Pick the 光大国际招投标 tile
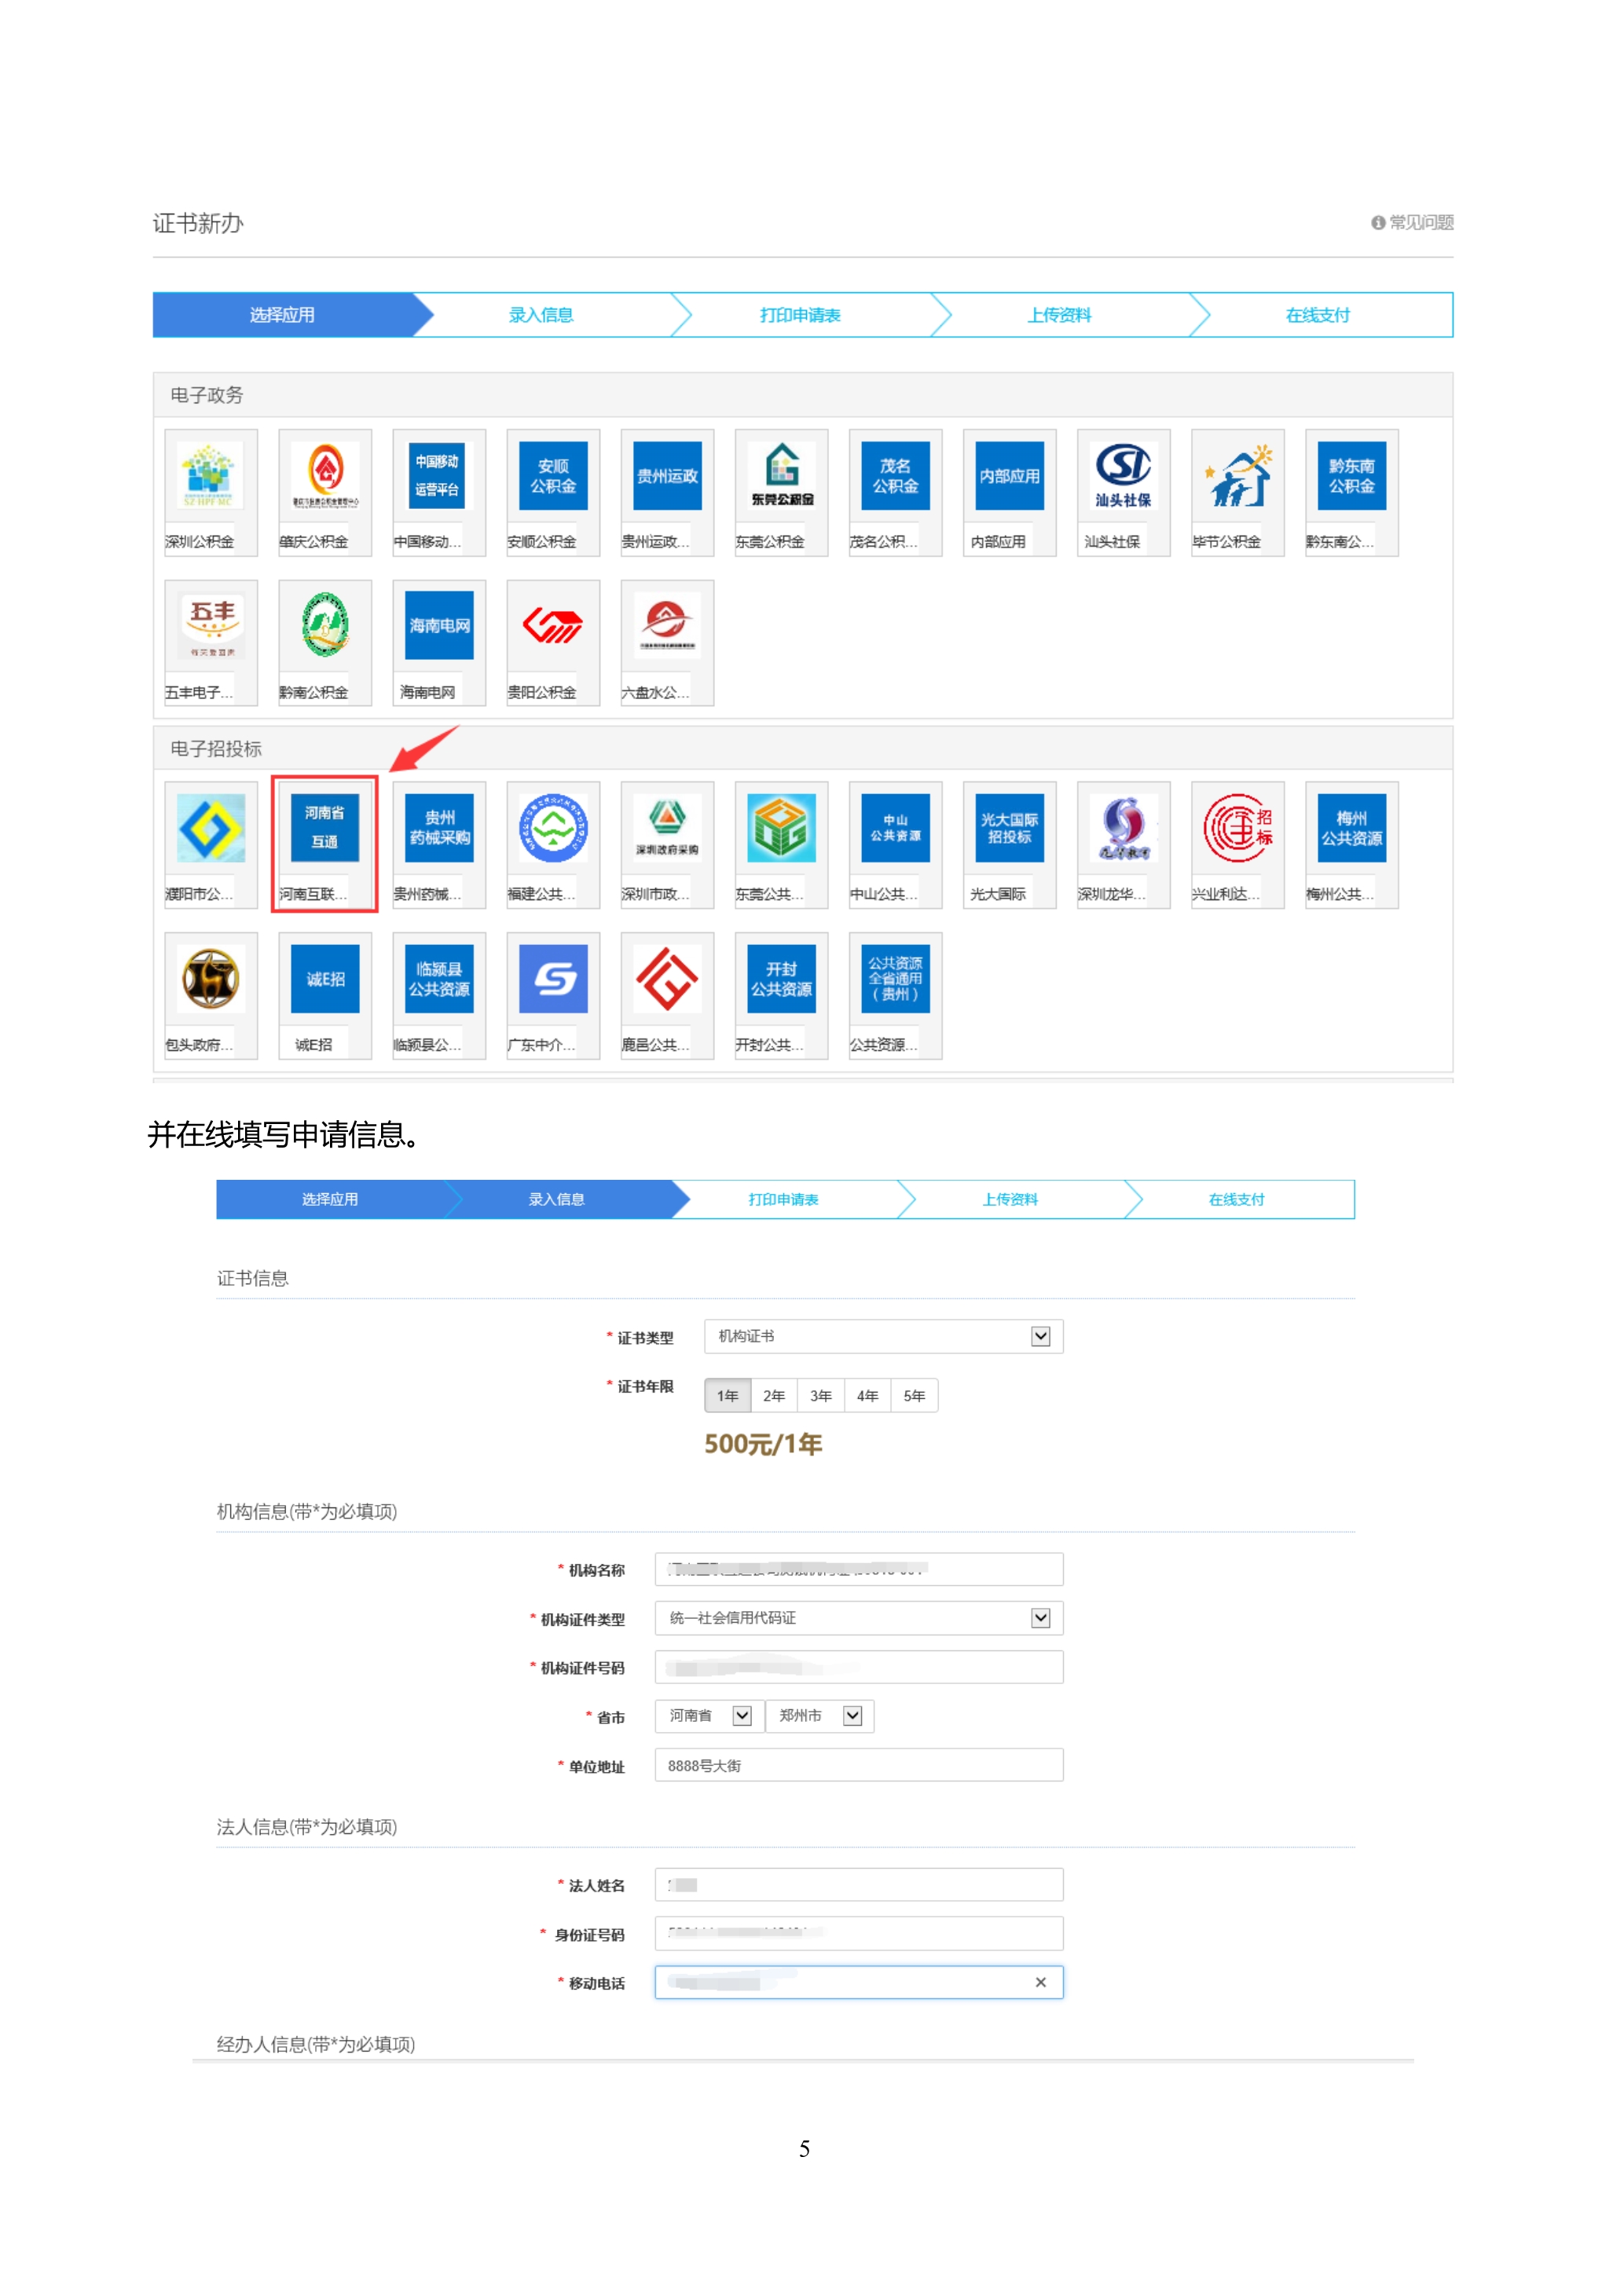 pyautogui.click(x=1009, y=845)
